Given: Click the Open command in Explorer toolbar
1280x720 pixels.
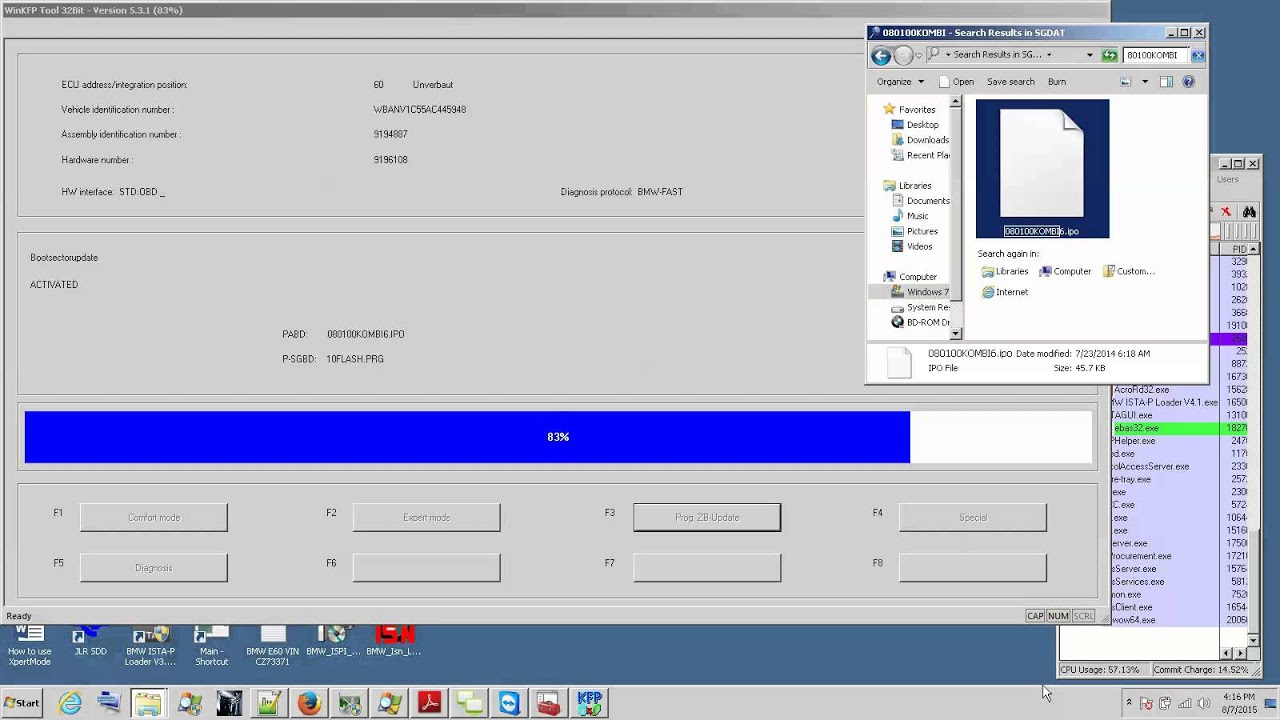Looking at the screenshot, I should tap(956, 82).
